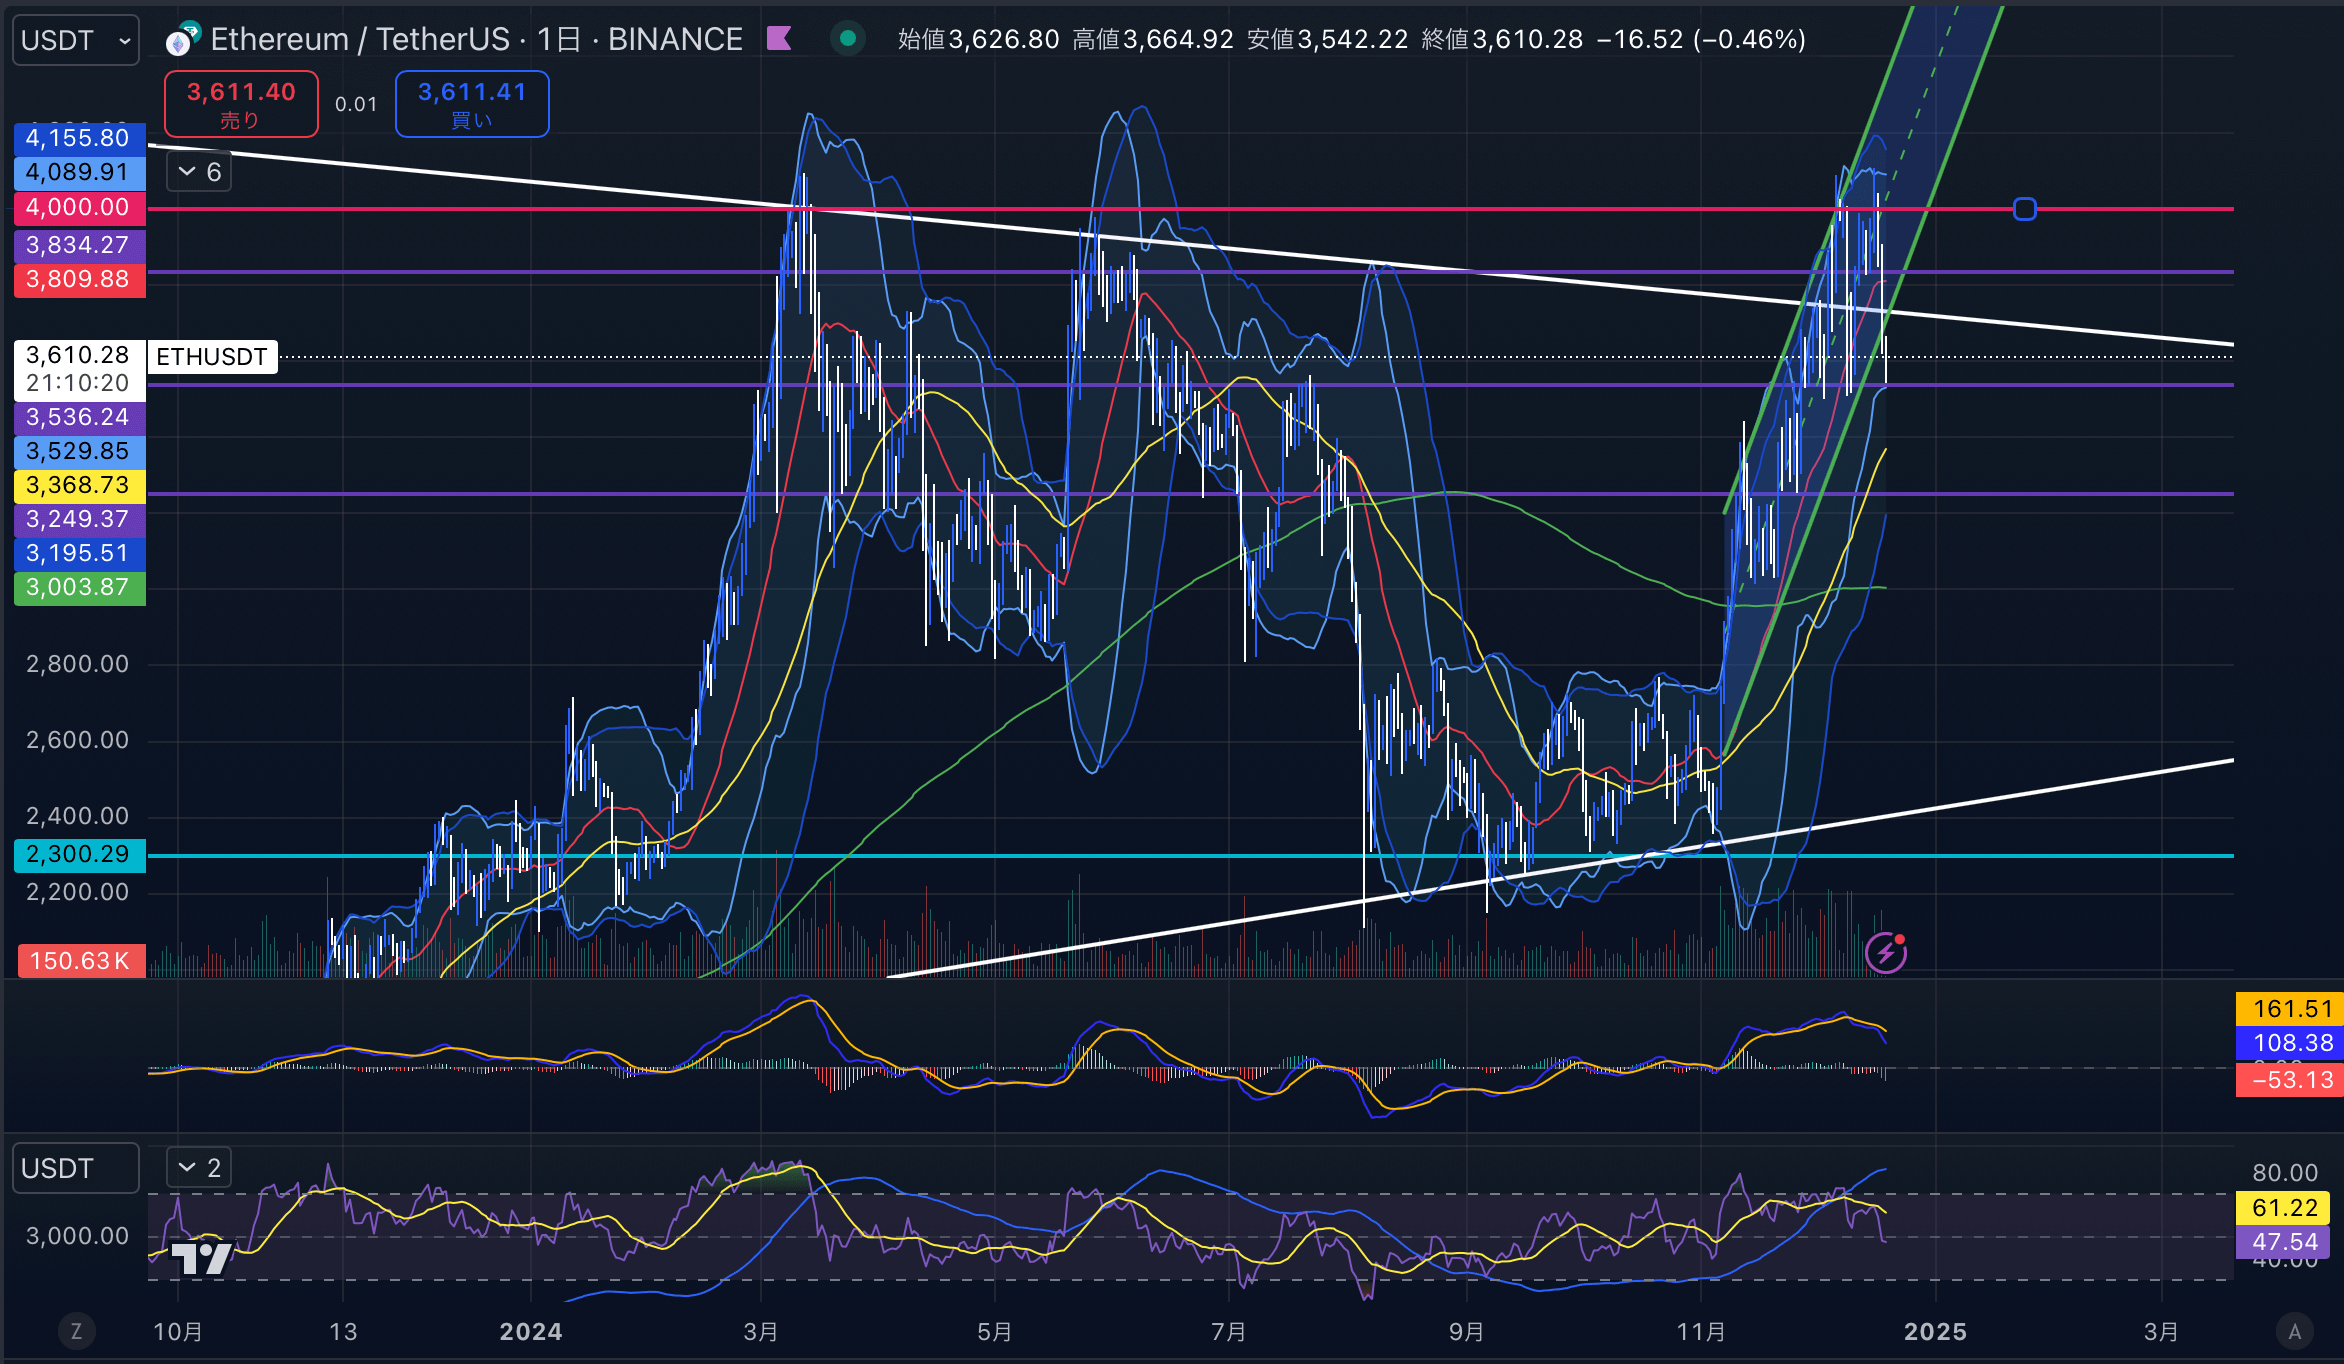
Task: Click the 安値3,542.22 low price value
Action: click(1327, 39)
